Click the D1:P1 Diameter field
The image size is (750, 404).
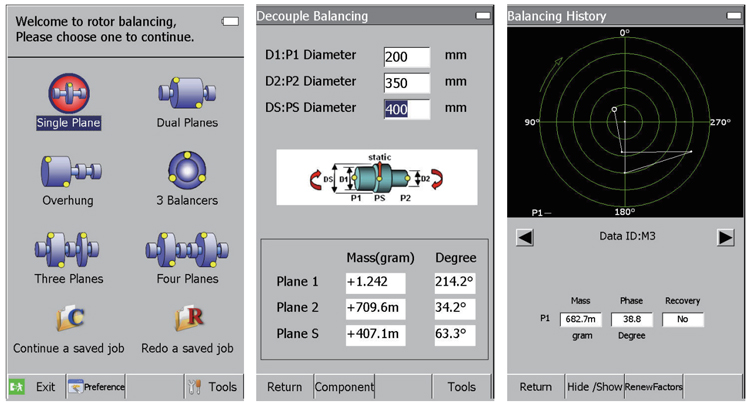click(406, 57)
